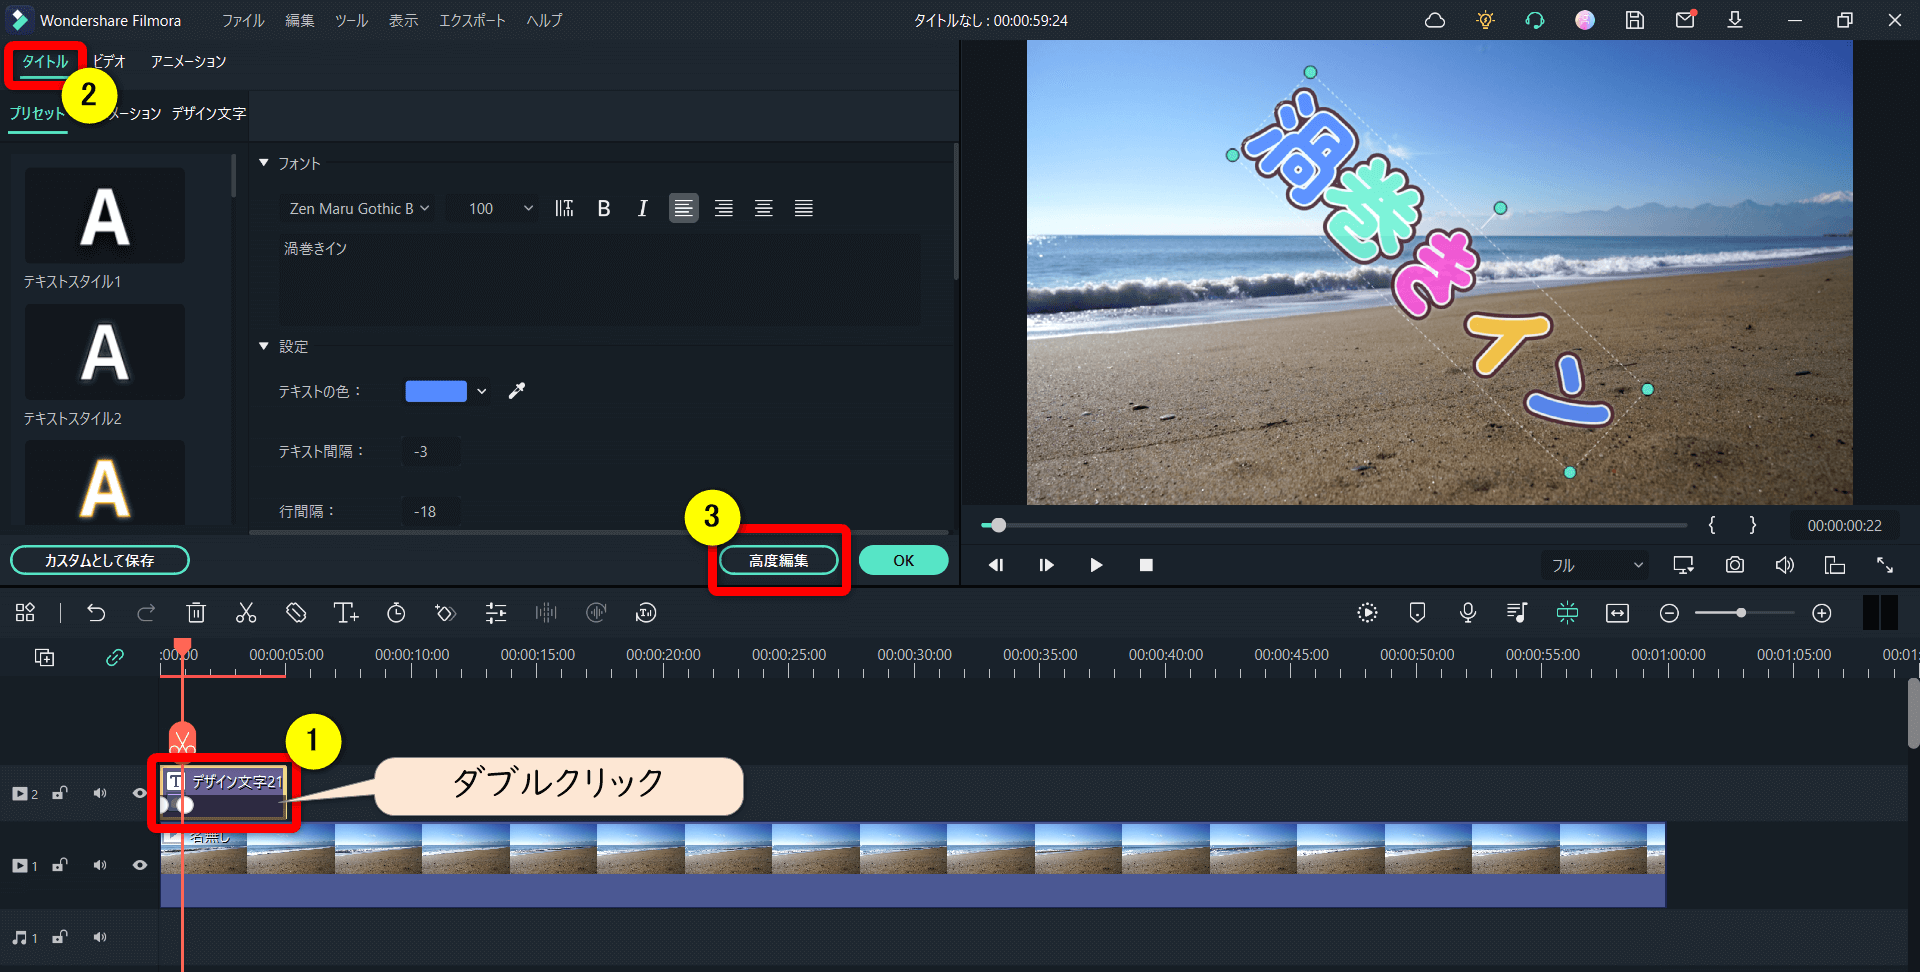Image resolution: width=1920 pixels, height=972 pixels.
Task: Pick text color with the eyedropper
Action: pyautogui.click(x=517, y=391)
